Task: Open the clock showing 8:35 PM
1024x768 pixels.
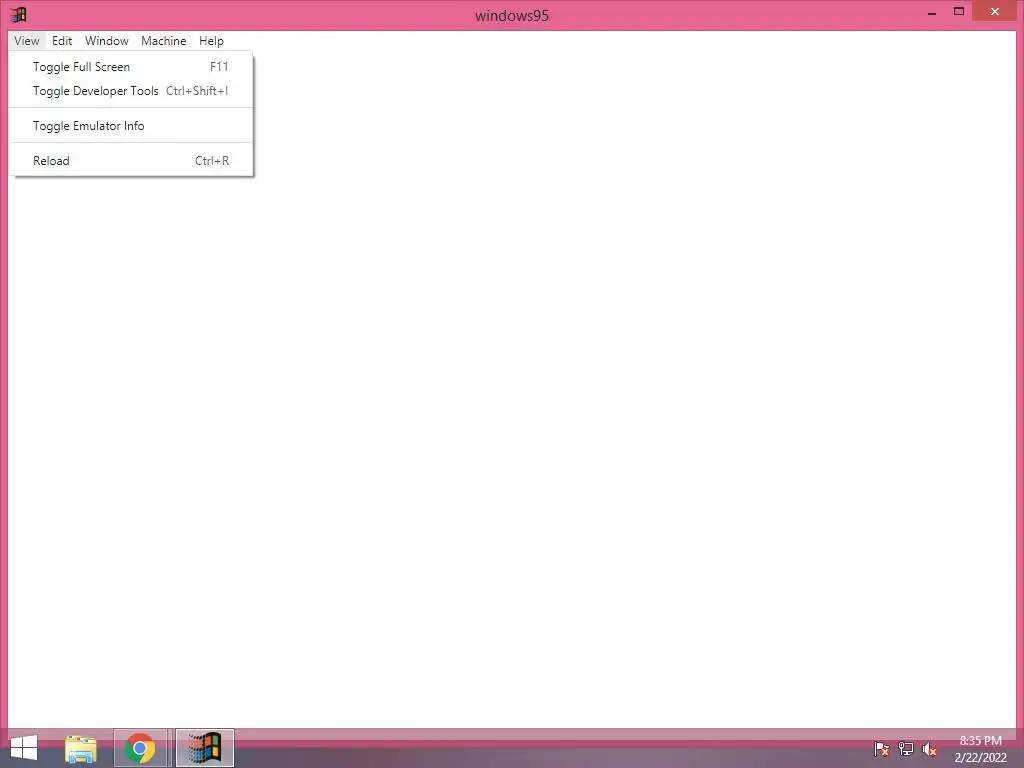Action: [x=980, y=749]
